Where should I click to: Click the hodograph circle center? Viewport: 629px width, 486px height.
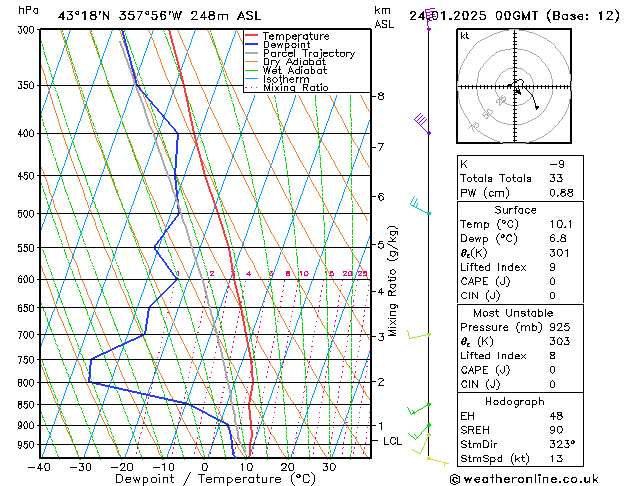click(515, 87)
